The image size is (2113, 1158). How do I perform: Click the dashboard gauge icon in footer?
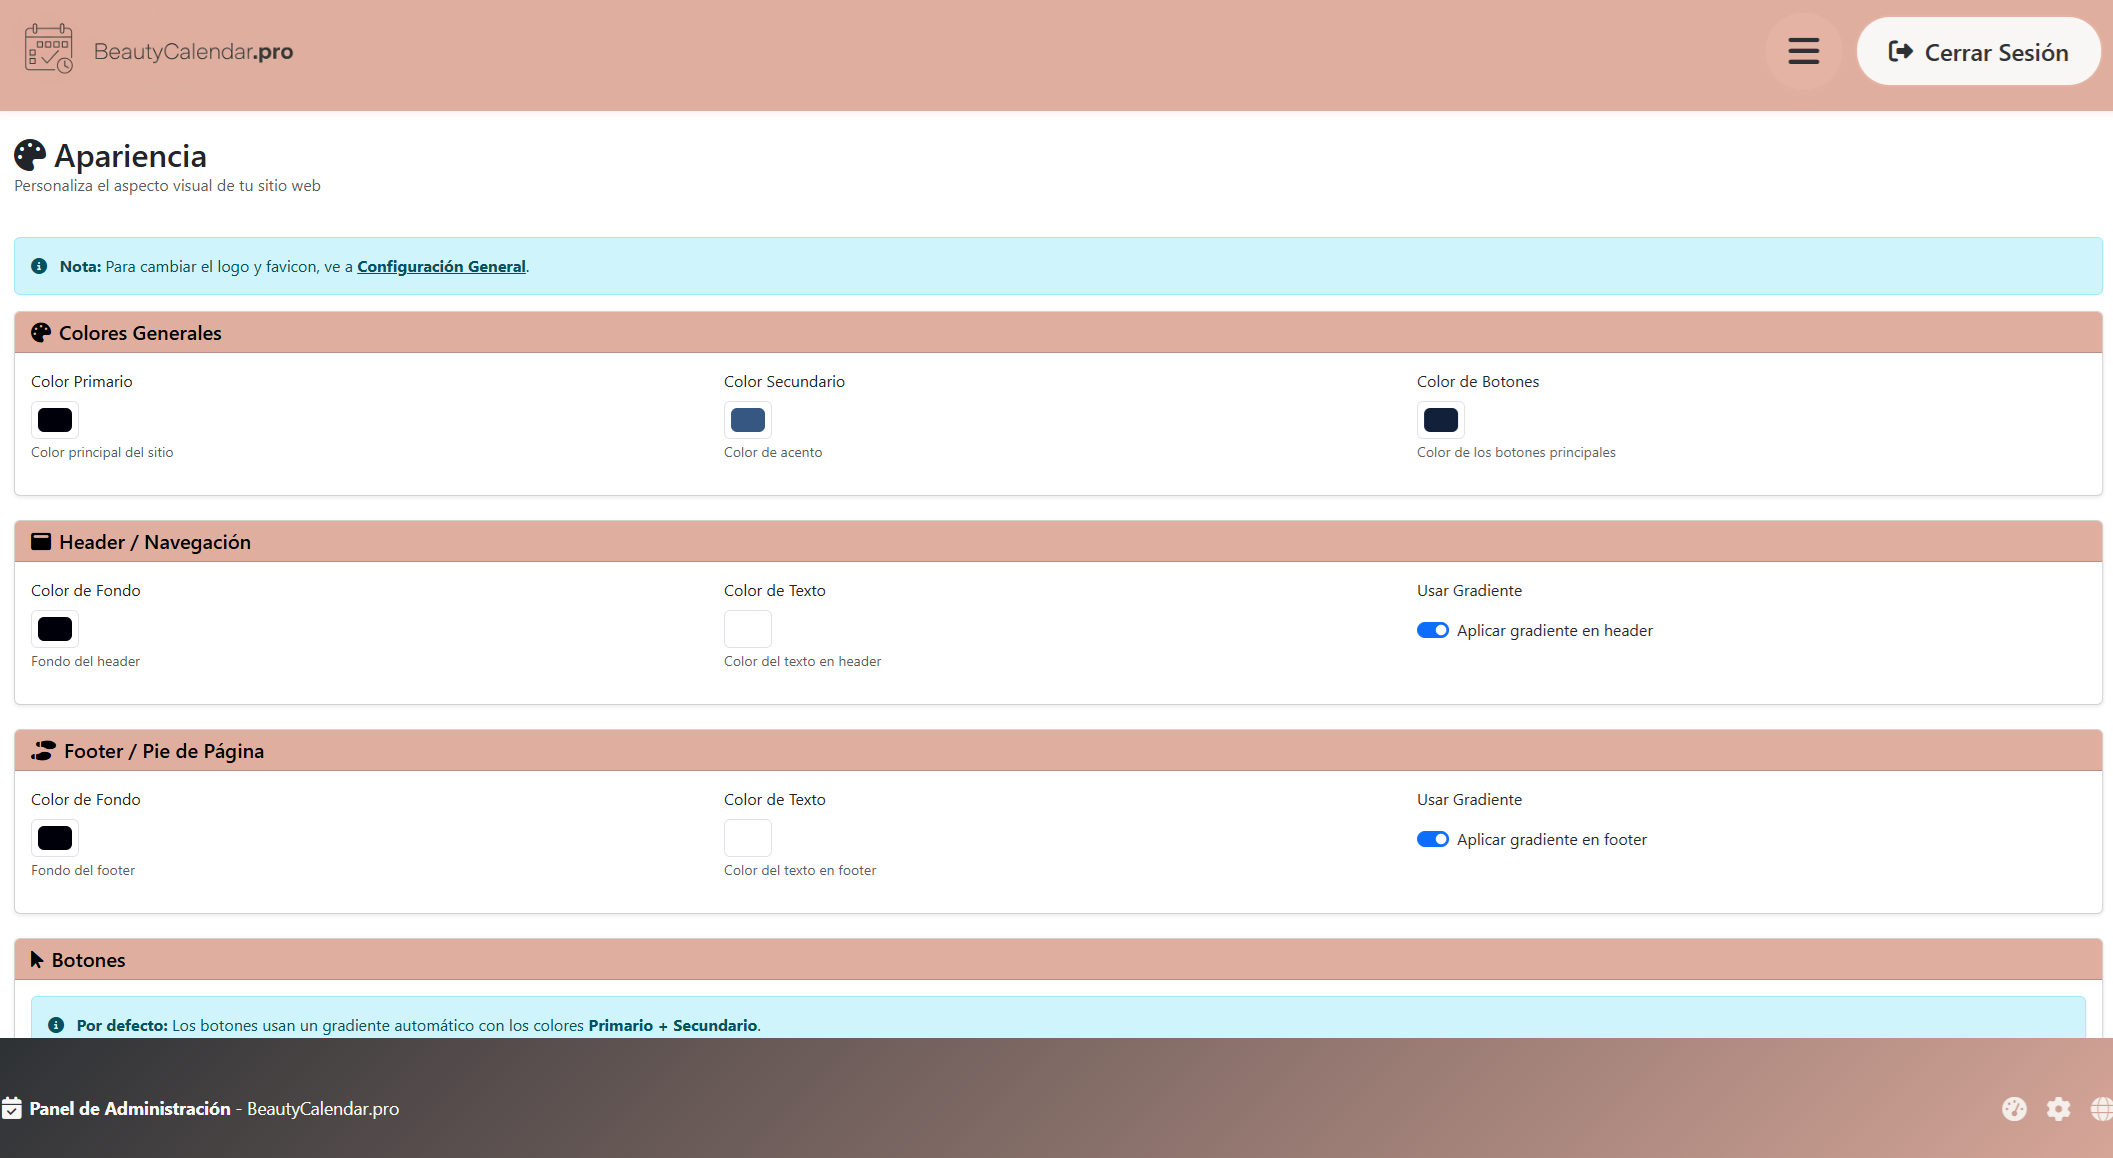pos(2014,1108)
